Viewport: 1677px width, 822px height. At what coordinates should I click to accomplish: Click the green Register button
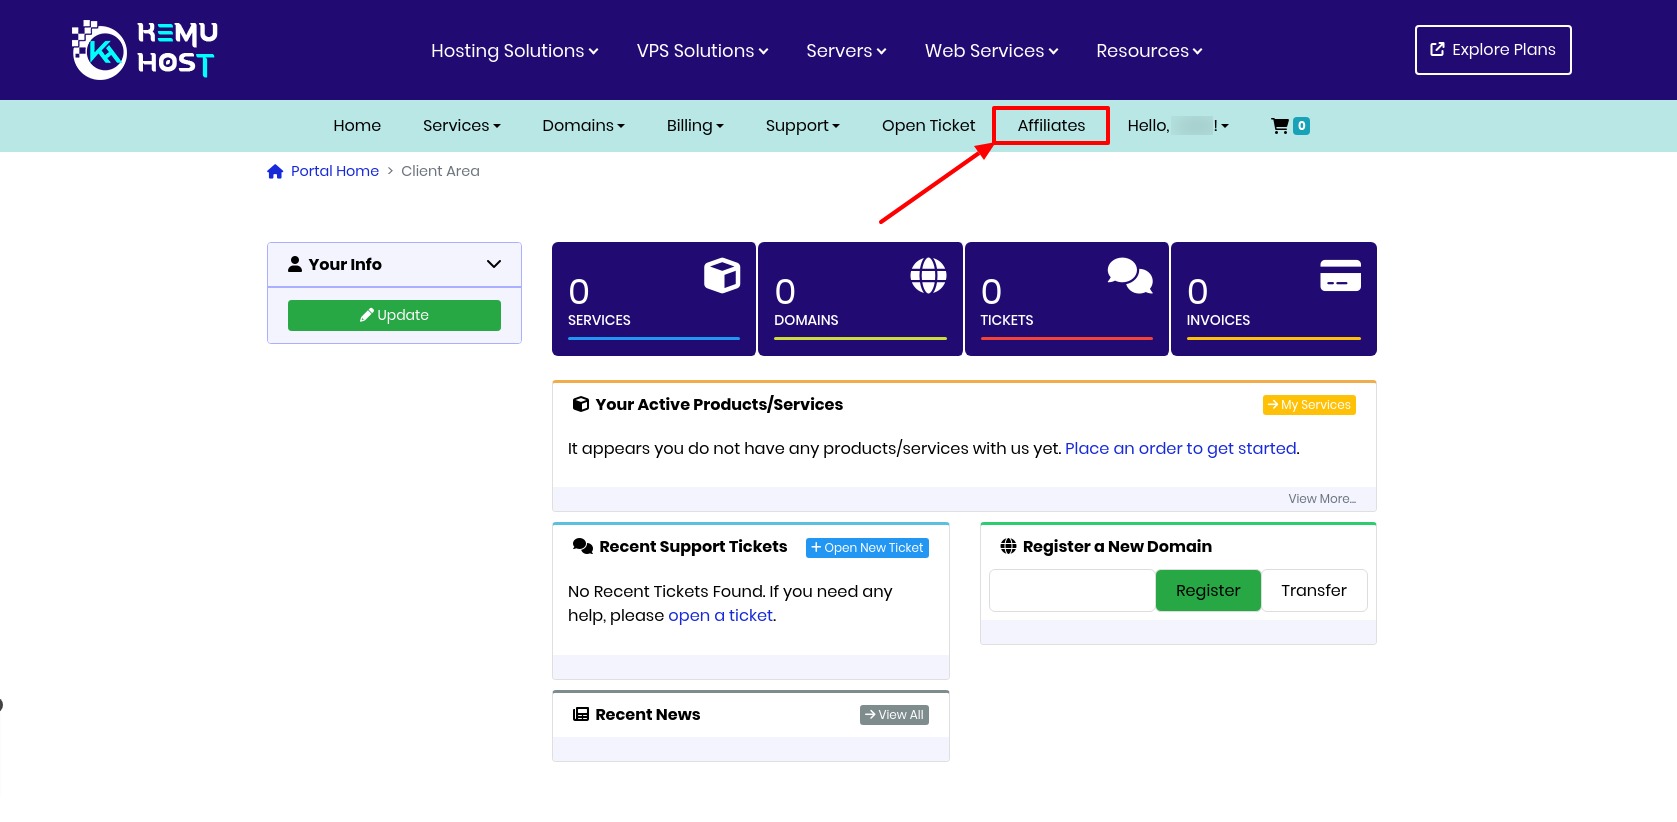(1208, 591)
